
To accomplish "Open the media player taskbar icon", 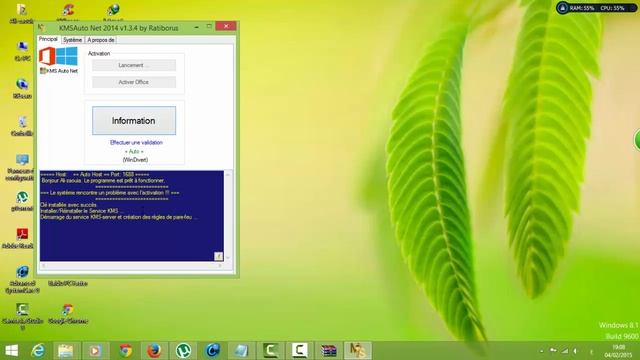I will [95, 351].
